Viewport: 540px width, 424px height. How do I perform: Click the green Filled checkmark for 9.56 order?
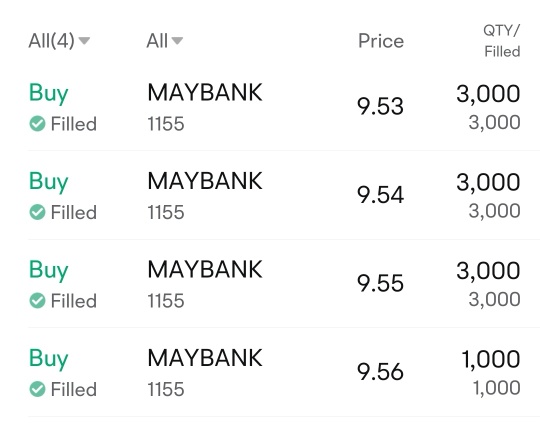(x=37, y=389)
